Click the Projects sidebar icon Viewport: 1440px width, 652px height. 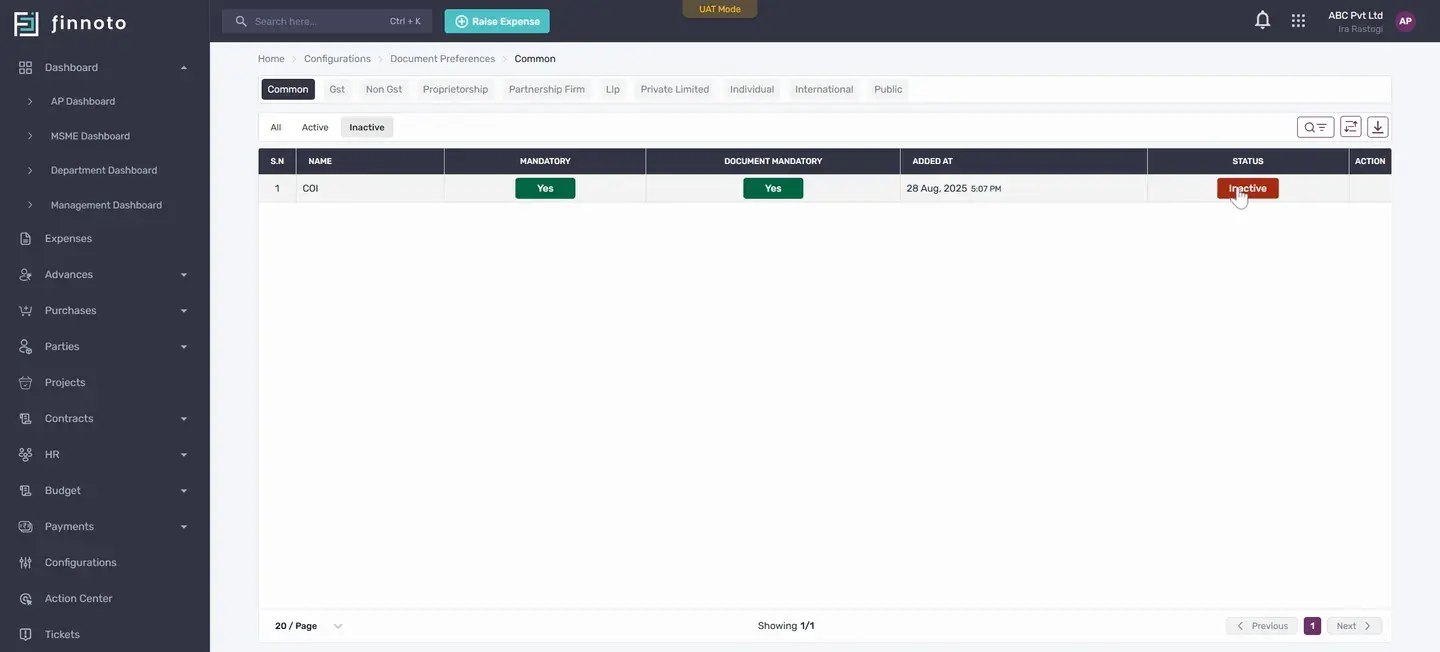coord(26,382)
